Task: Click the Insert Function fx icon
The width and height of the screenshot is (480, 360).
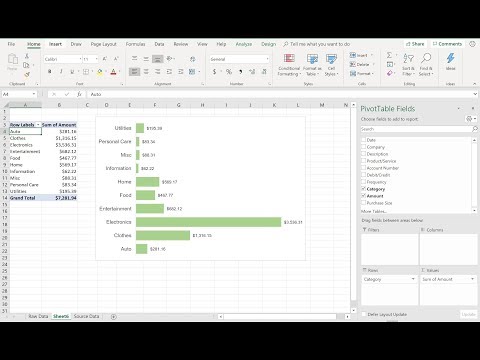Action: pos(79,94)
